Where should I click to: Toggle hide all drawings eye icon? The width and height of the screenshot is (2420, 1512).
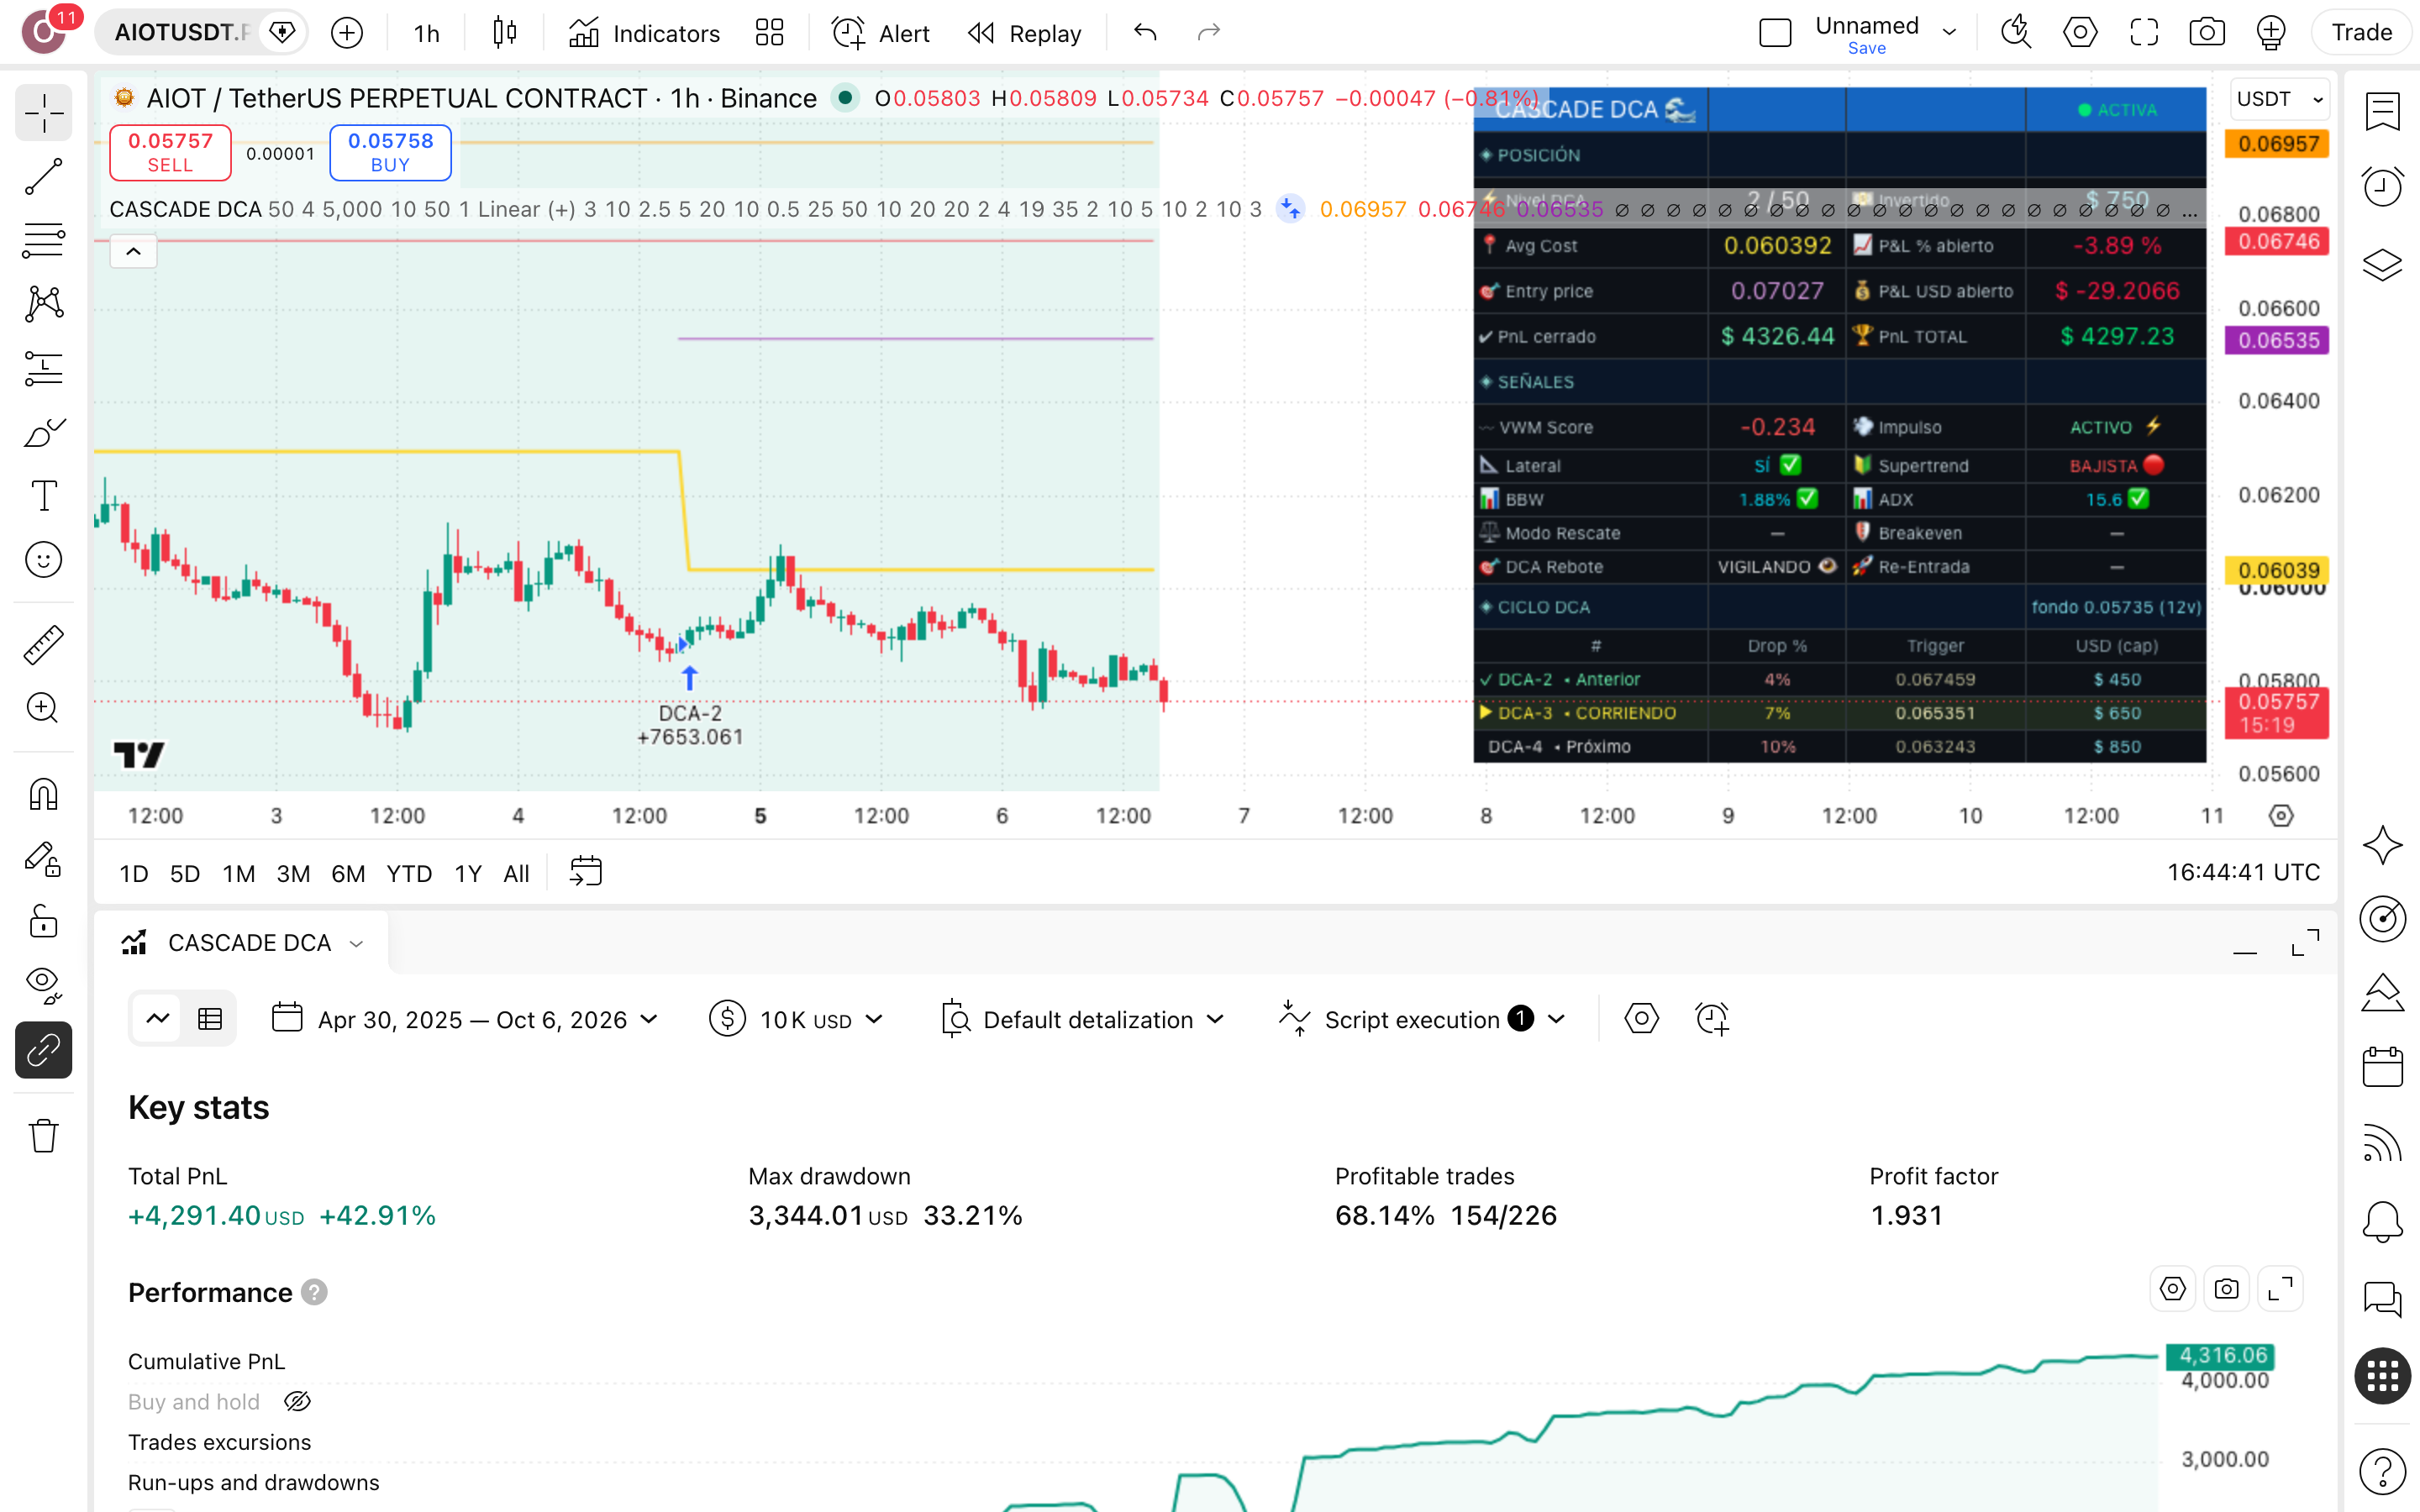pos(43,986)
